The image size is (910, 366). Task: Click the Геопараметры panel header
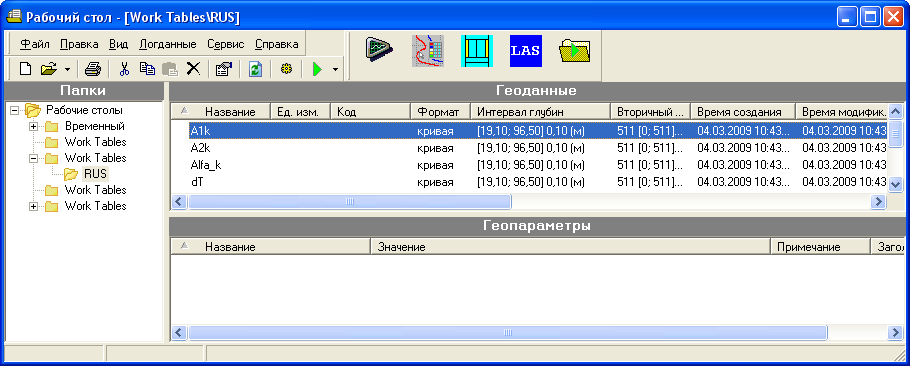tap(536, 225)
